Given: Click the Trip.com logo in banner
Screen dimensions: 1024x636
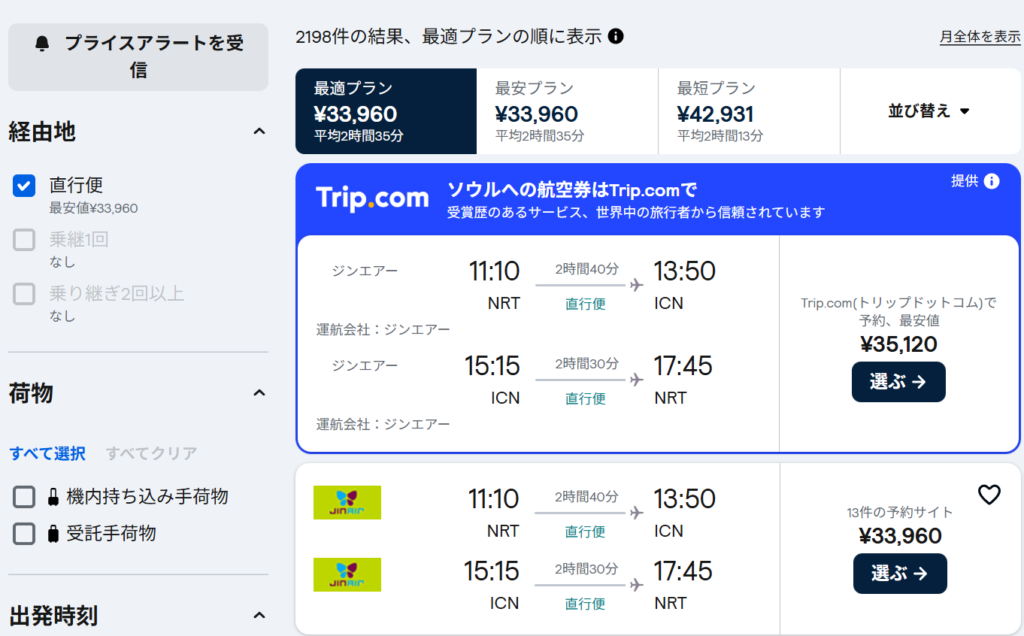Looking at the screenshot, I should pyautogui.click(x=373, y=198).
